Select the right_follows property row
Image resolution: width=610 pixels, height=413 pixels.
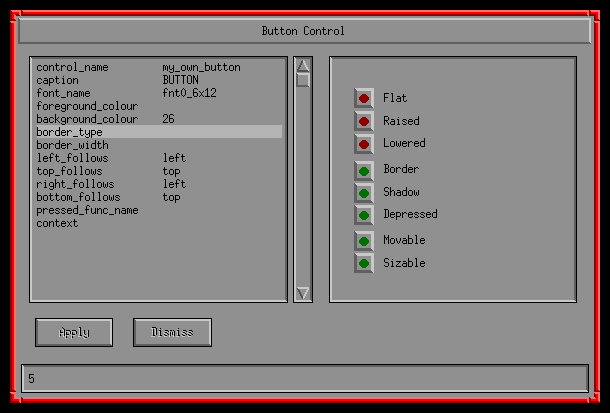tap(159, 184)
